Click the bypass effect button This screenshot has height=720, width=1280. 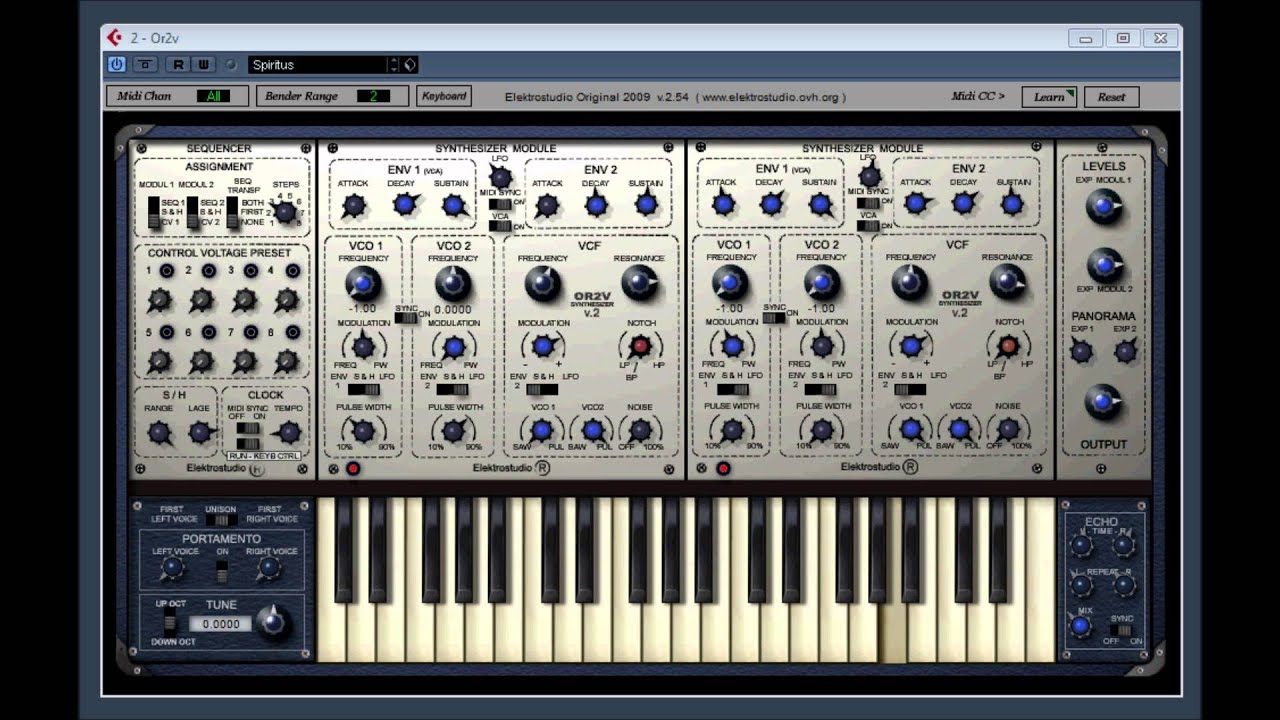coord(146,65)
